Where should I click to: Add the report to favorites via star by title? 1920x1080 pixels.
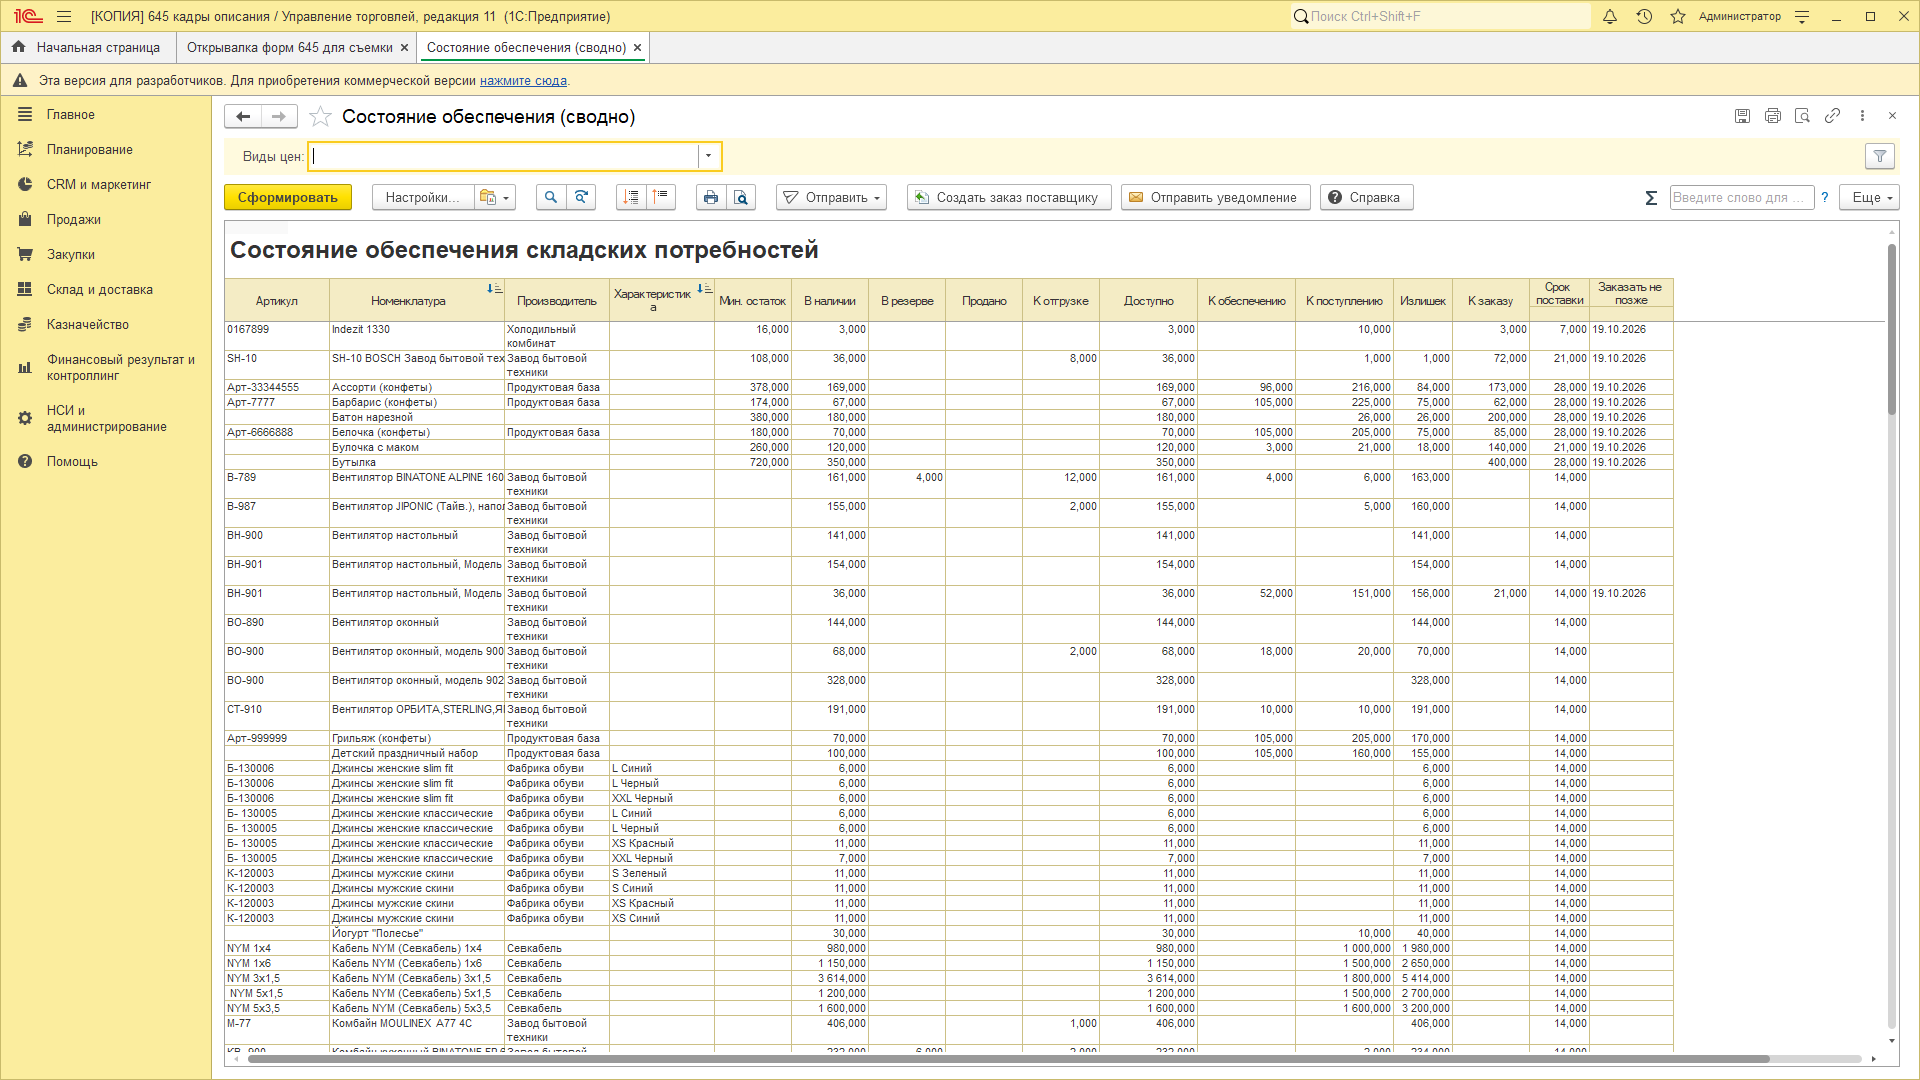tap(320, 117)
